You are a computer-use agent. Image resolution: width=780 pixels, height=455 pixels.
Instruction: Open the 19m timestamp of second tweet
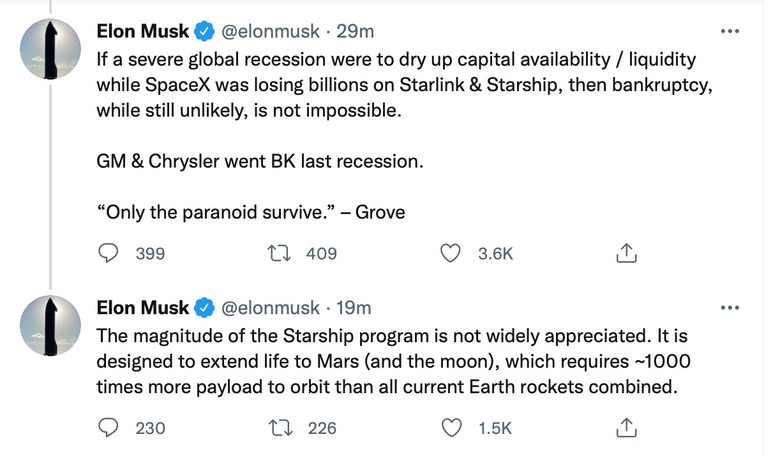[351, 307]
